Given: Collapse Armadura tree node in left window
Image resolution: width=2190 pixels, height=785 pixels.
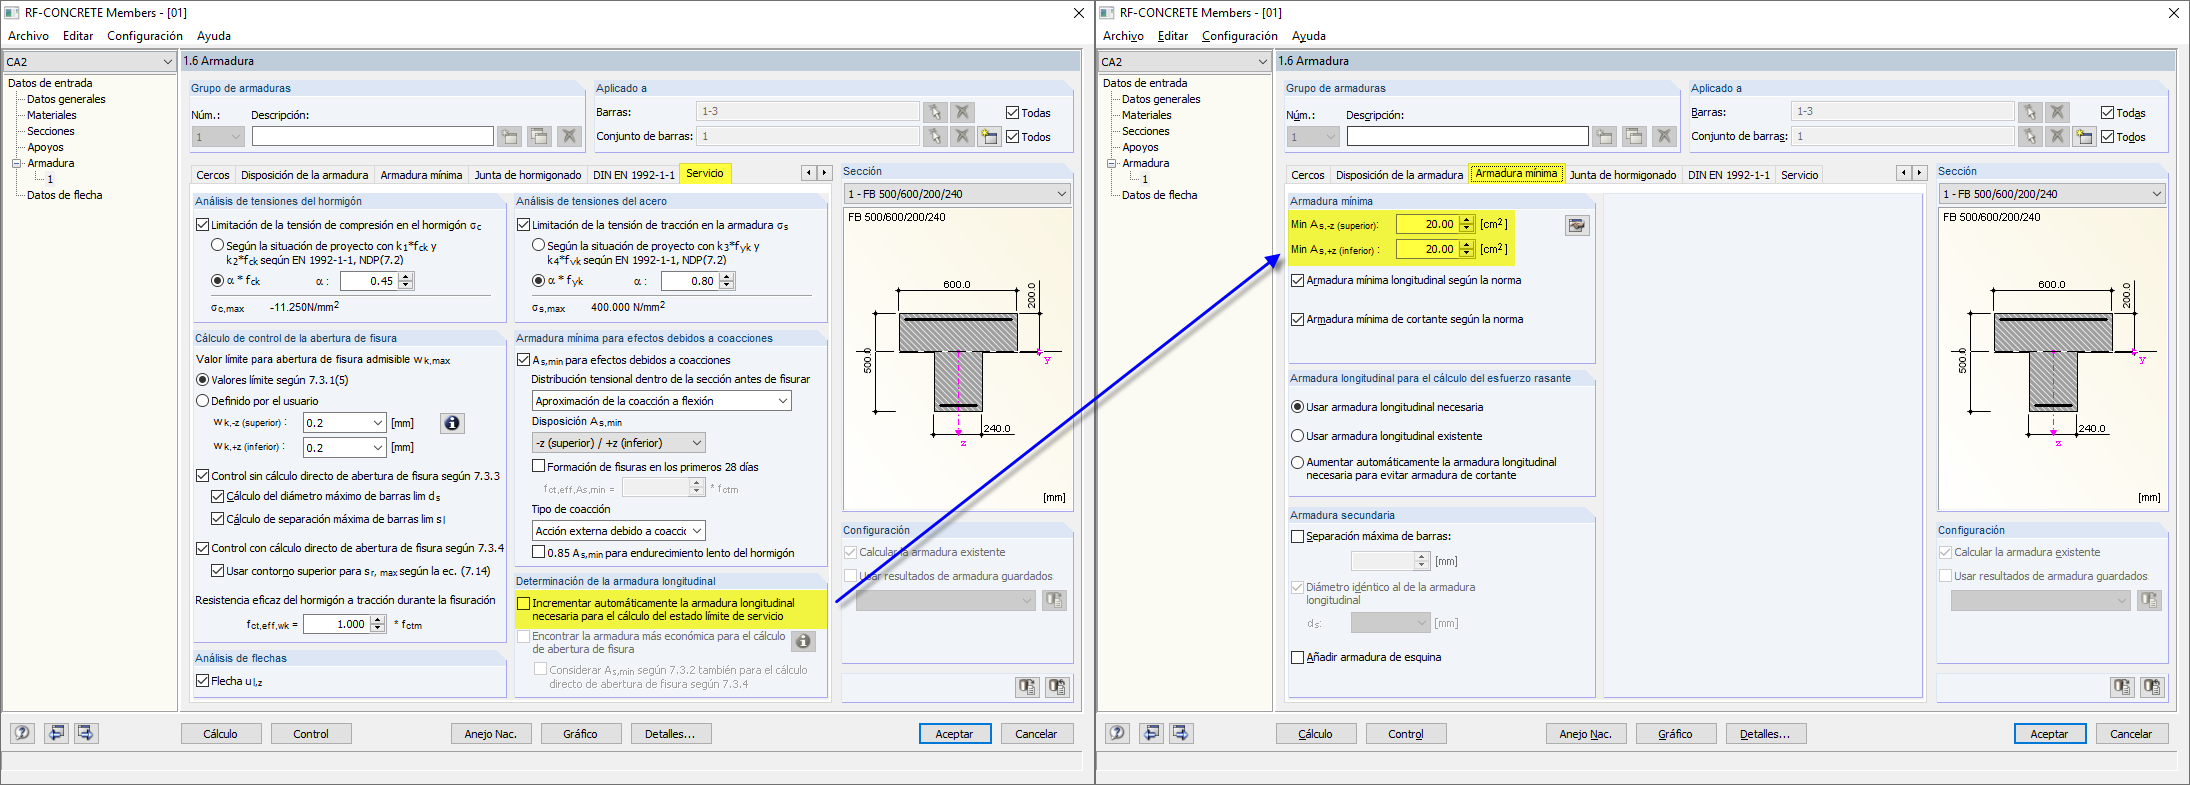Looking at the screenshot, I should 16,163.
